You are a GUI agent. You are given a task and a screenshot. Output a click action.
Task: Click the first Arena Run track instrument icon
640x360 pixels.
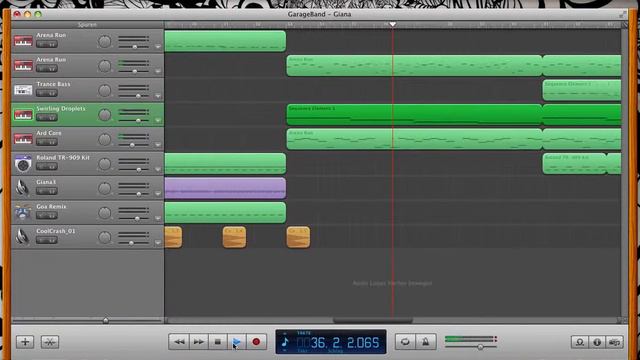[x=23, y=41]
